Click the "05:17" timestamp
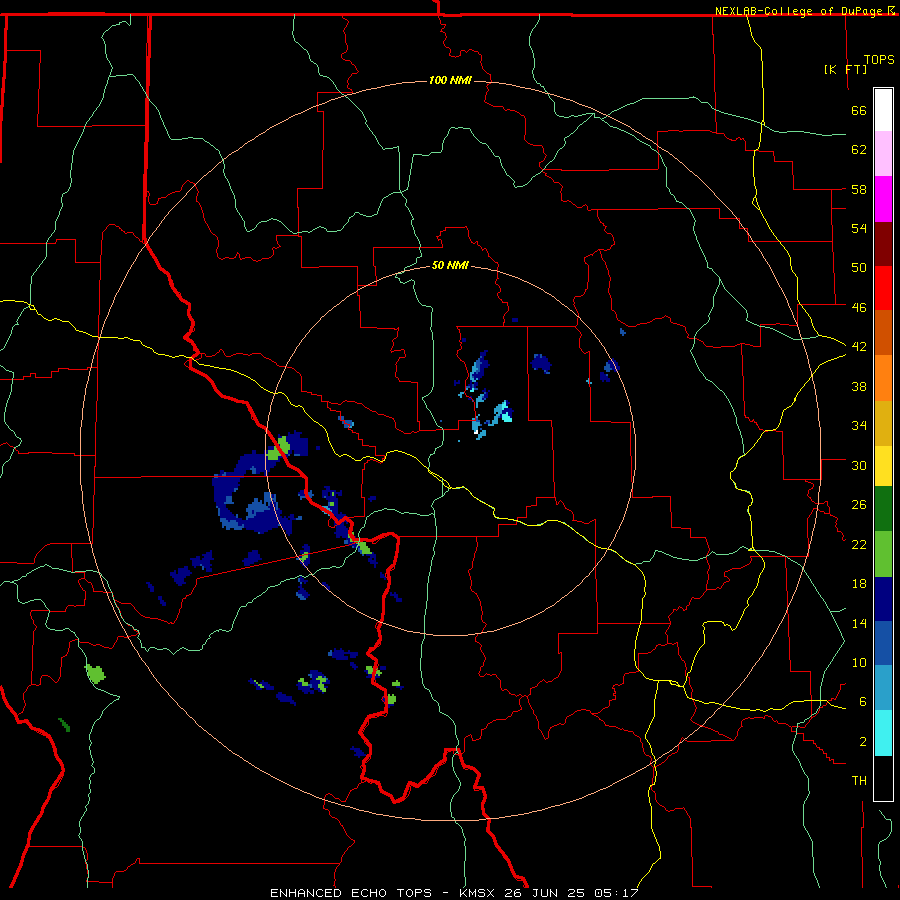The height and width of the screenshot is (900, 900). tap(617, 893)
